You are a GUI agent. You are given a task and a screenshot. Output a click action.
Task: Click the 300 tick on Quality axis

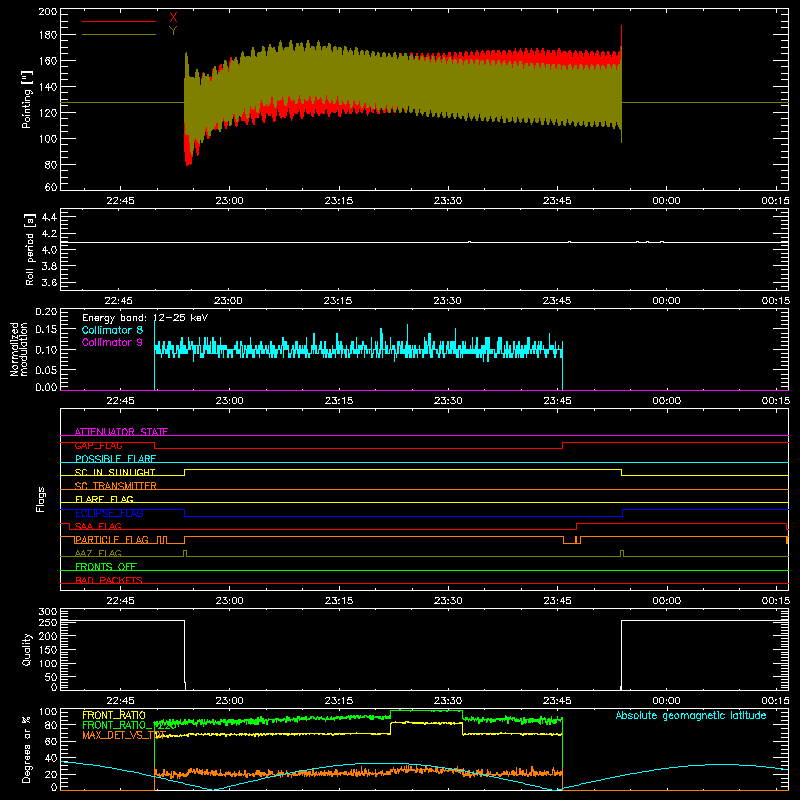click(x=48, y=612)
